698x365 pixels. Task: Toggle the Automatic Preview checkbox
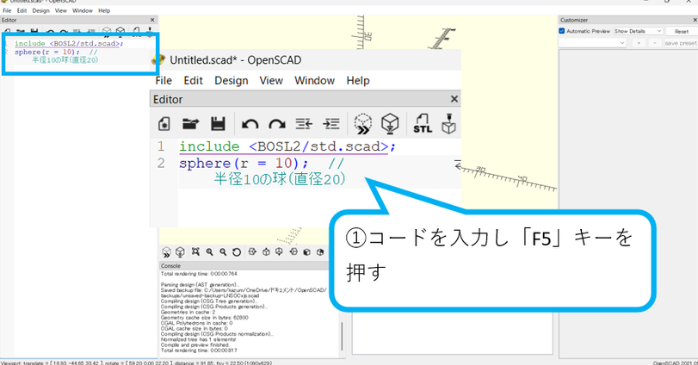coord(562,31)
